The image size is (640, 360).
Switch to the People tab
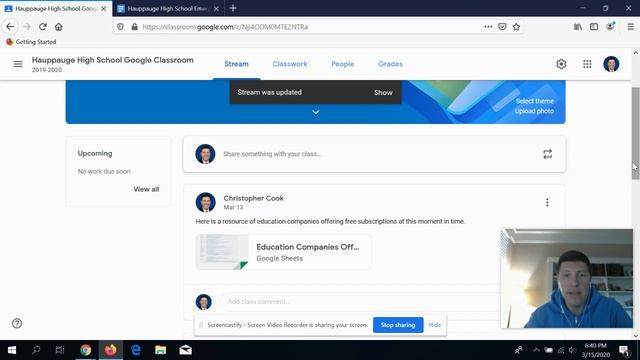[342, 64]
